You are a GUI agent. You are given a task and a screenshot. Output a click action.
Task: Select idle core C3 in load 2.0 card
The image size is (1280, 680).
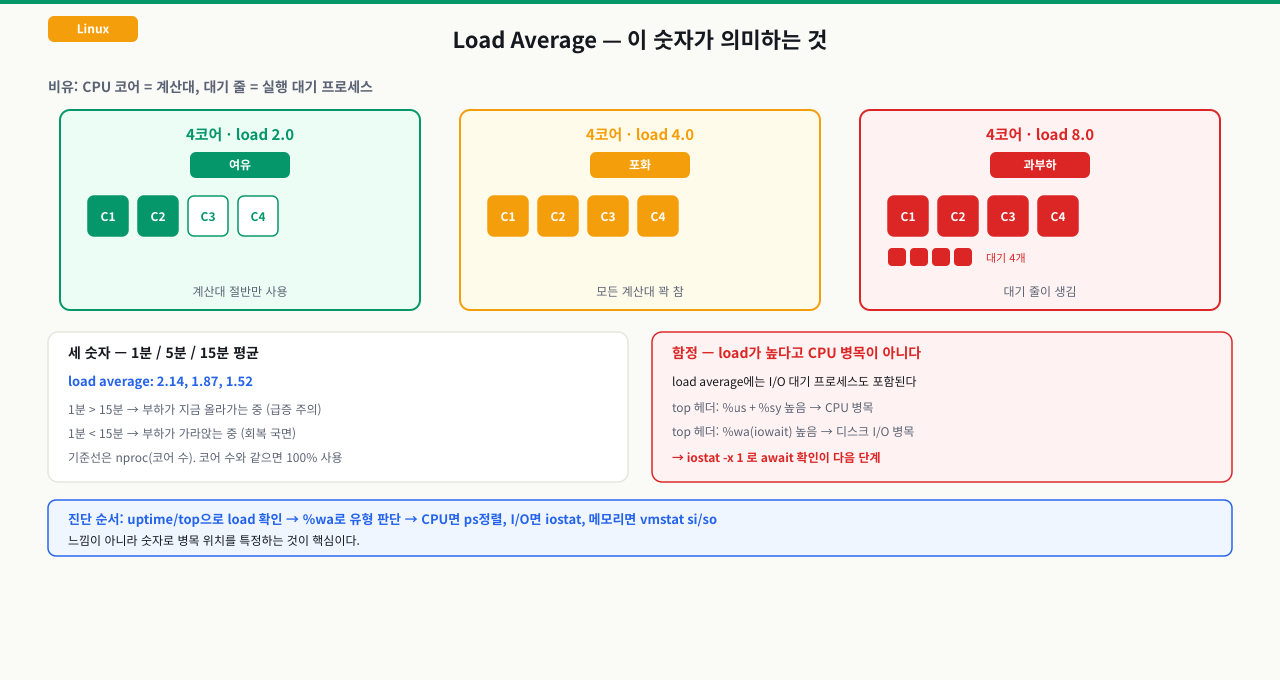pyautogui.click(x=208, y=216)
